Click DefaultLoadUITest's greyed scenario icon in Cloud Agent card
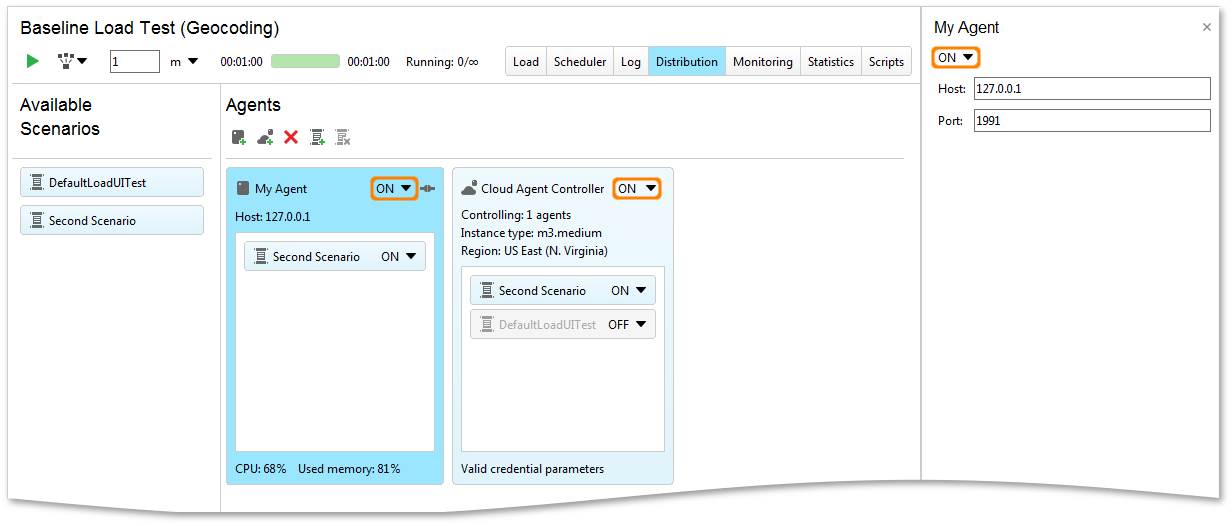The height and width of the screenshot is (526, 1232). [x=487, y=324]
